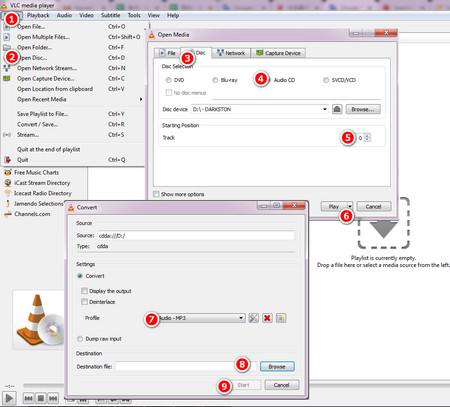Viewport: 450px width, 407px height.
Task: Choose Stream menu entry
Action: [73, 135]
